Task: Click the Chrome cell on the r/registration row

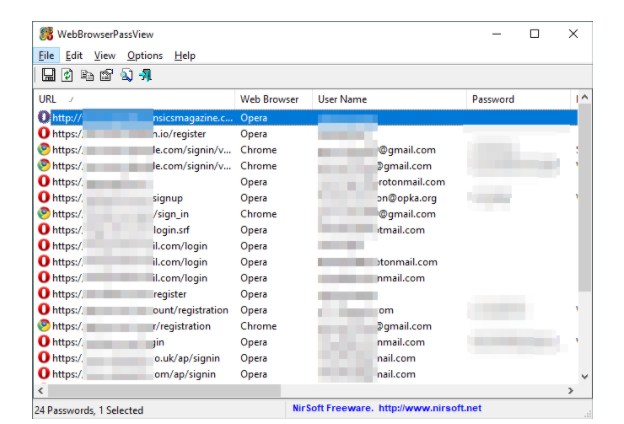Action: [x=258, y=326]
